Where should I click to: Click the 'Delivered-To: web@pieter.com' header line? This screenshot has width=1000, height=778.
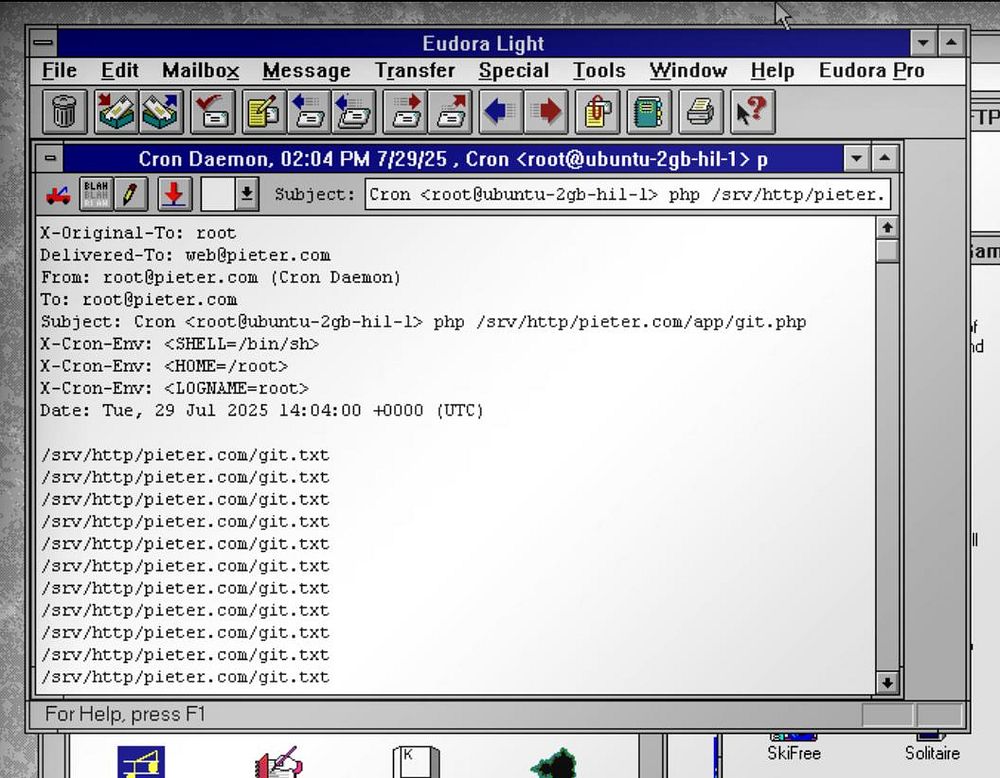(x=185, y=255)
